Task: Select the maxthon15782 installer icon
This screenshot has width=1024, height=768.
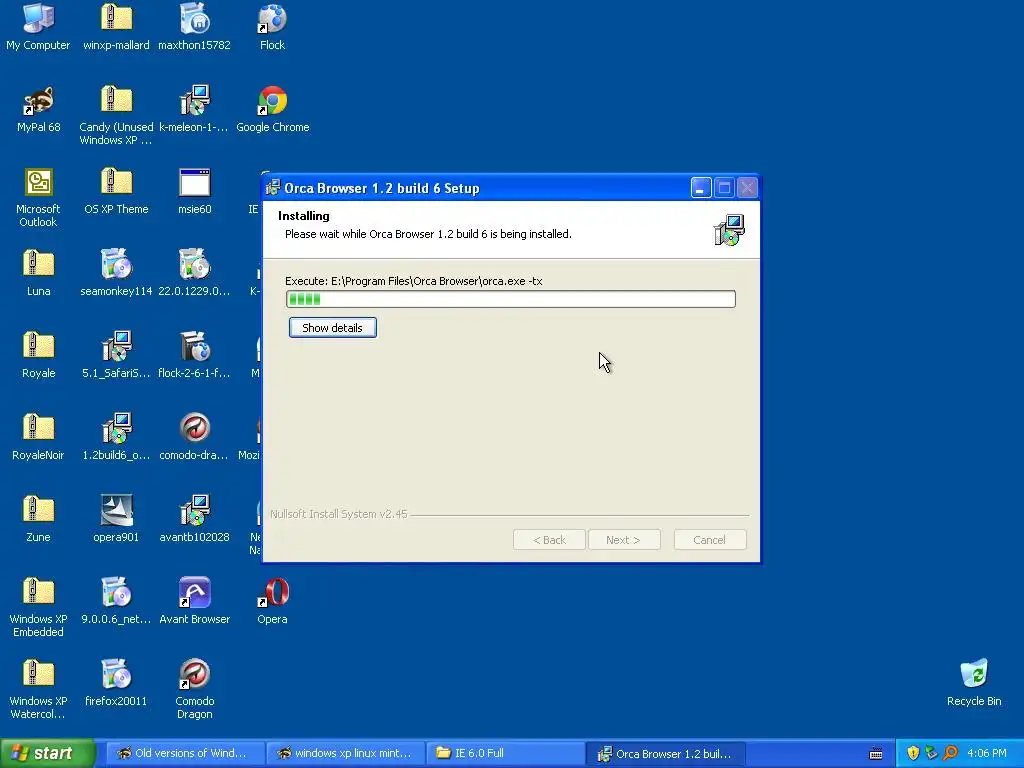Action: point(195,20)
